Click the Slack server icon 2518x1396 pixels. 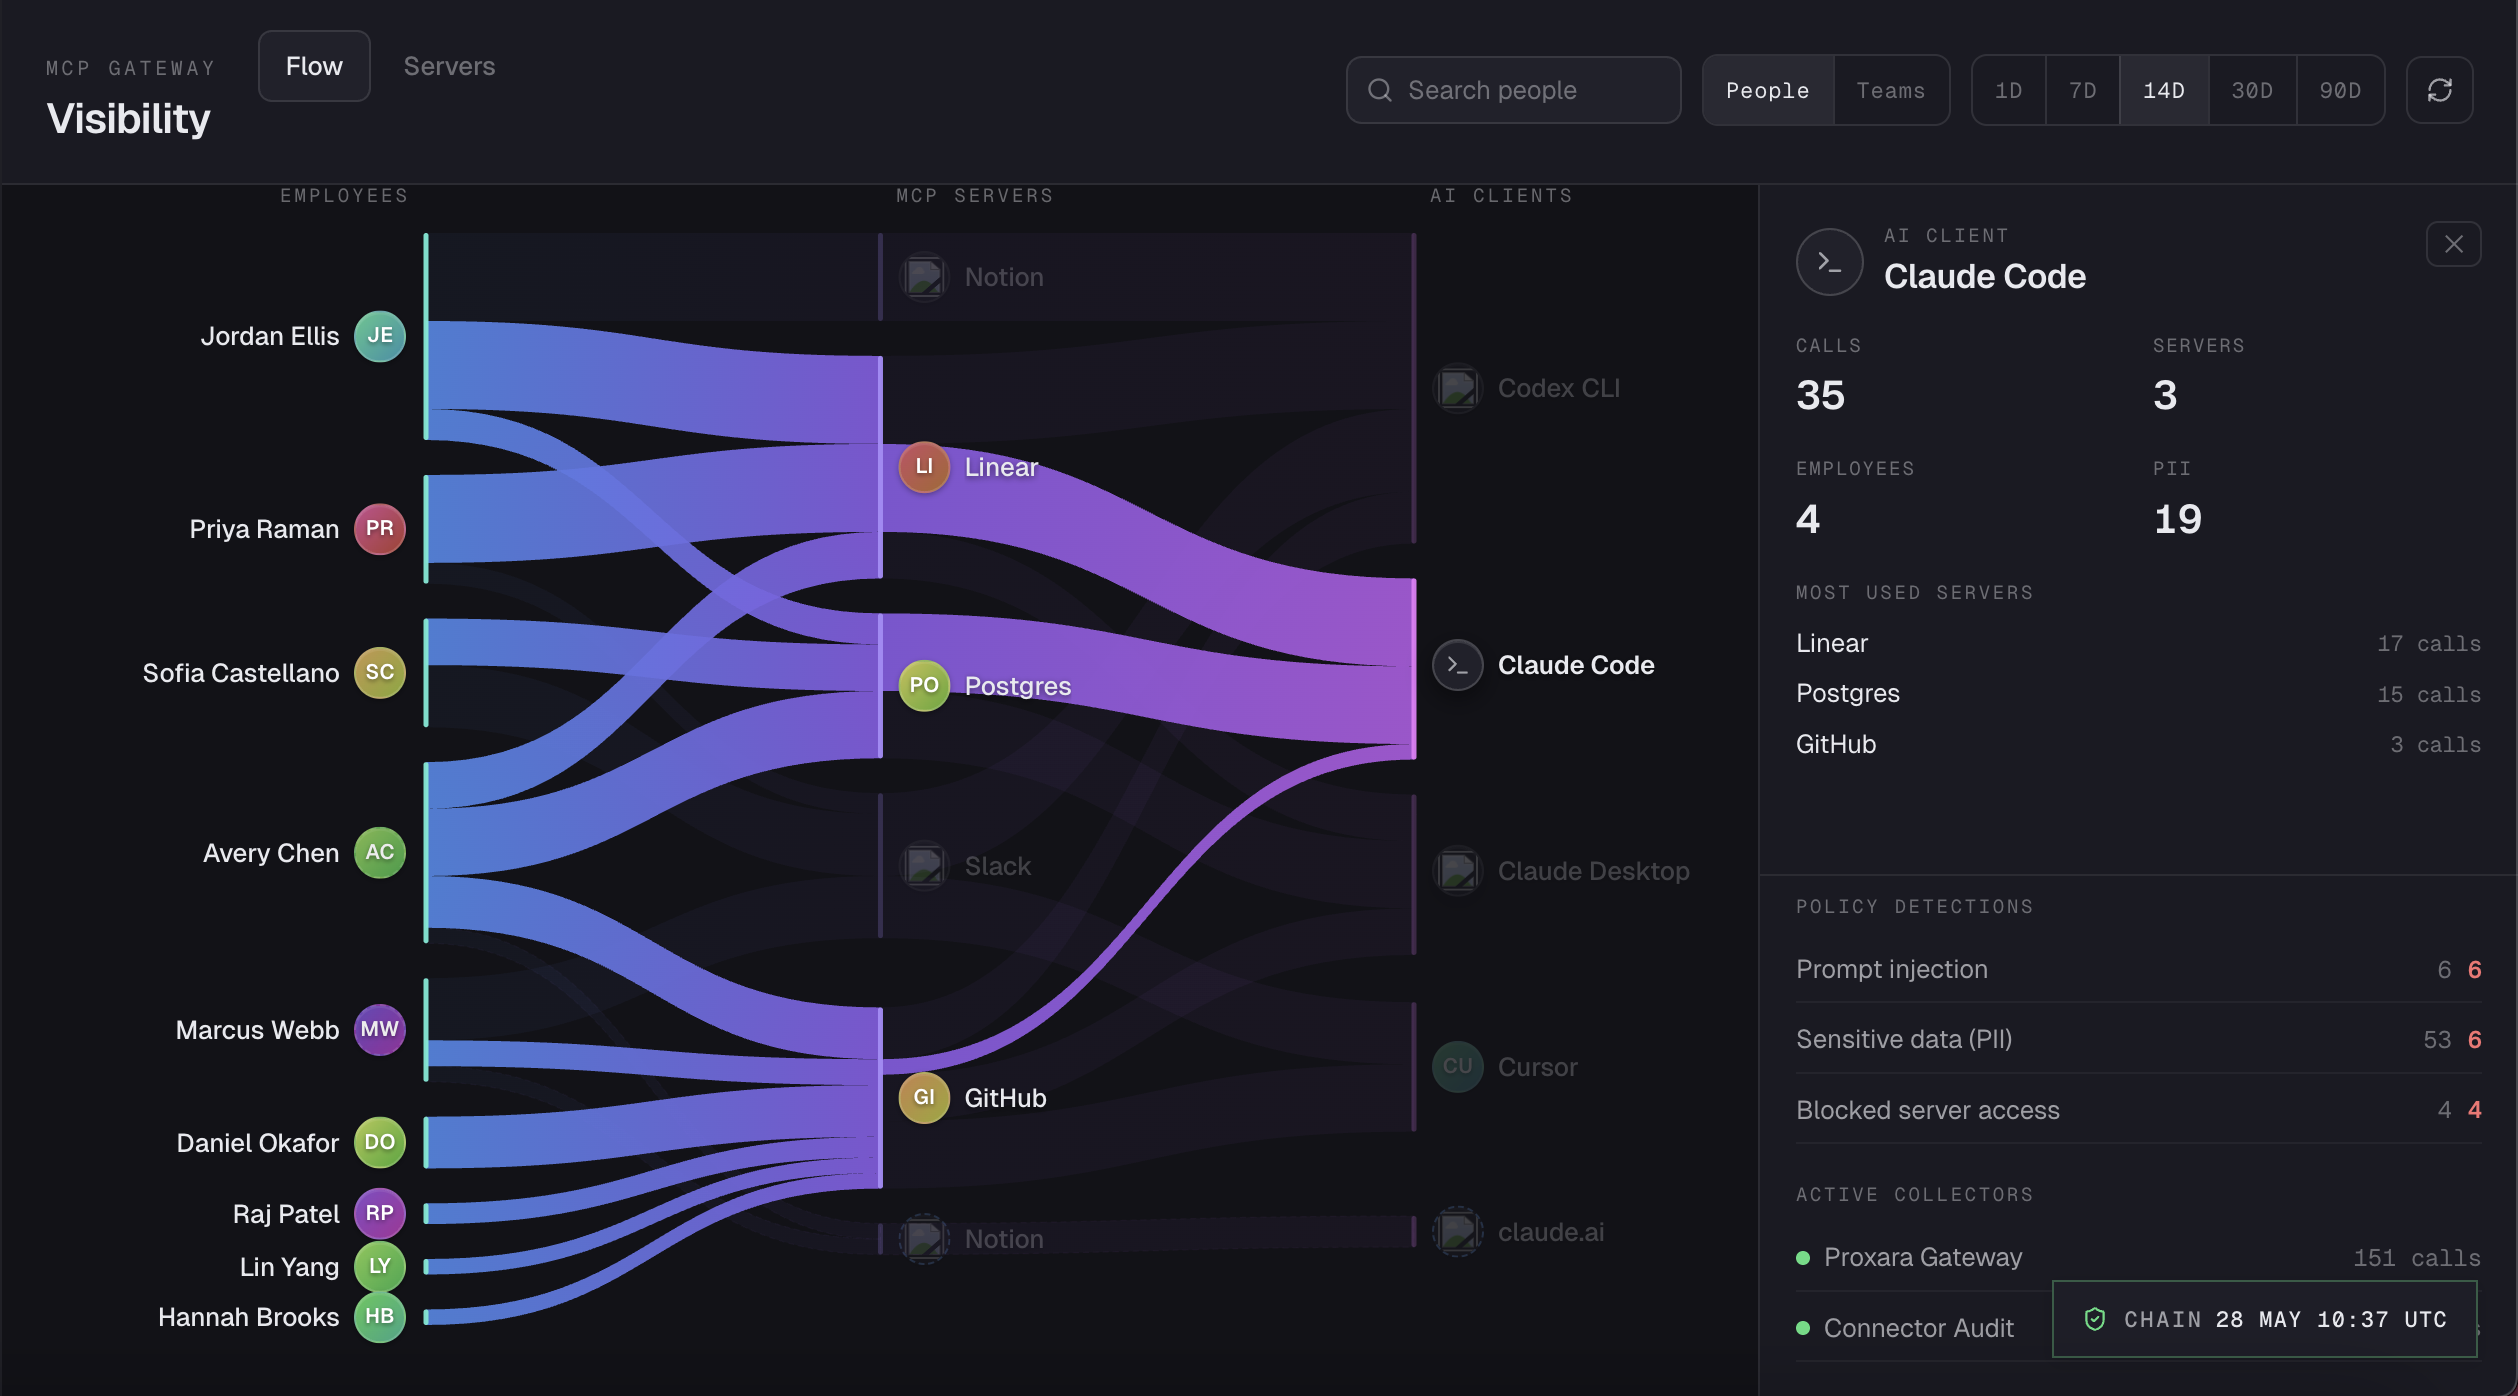point(924,866)
